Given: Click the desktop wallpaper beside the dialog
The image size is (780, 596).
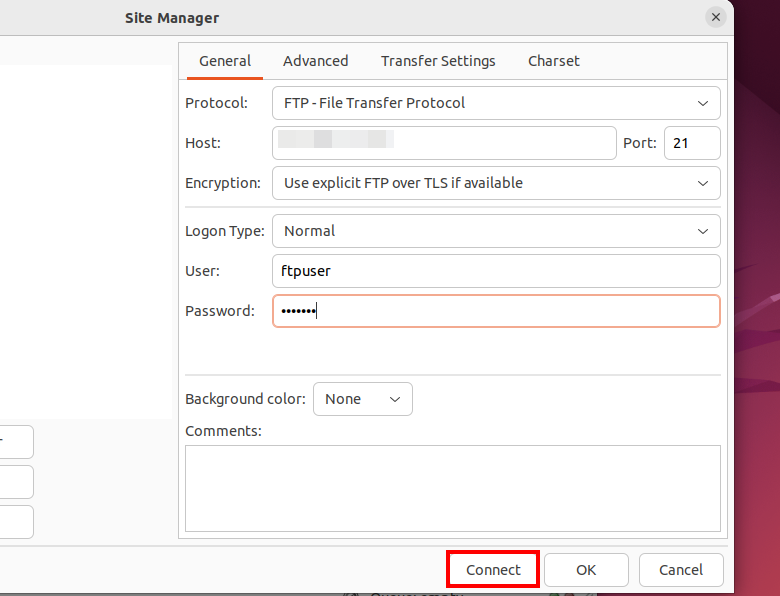Looking at the screenshot, I should [757, 300].
